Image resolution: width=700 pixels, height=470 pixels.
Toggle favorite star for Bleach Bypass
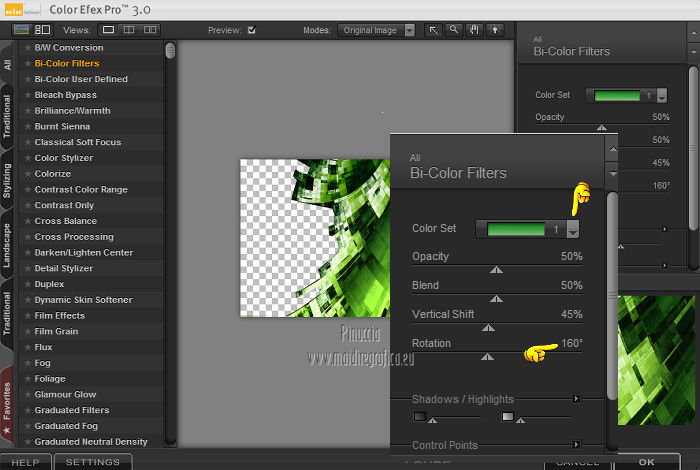(x=28, y=95)
